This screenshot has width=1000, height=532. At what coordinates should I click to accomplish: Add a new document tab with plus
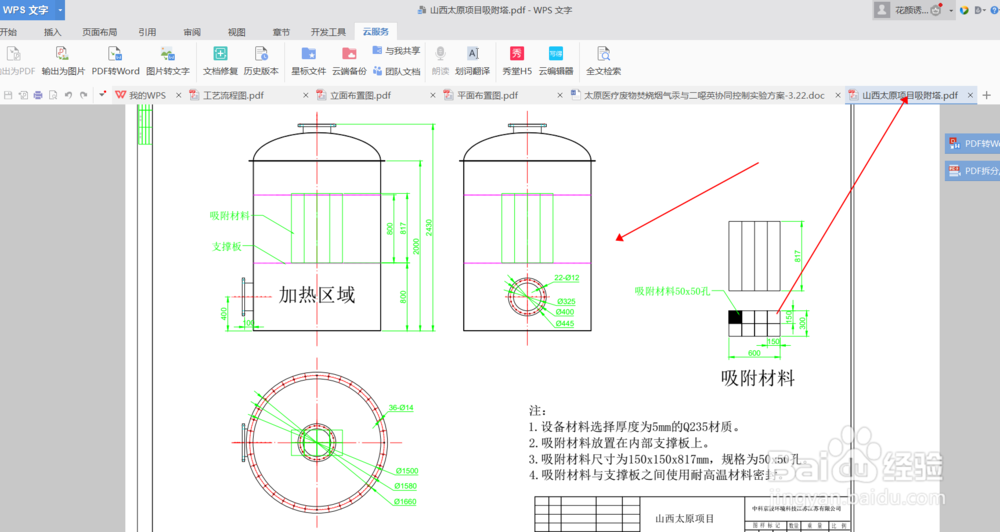click(987, 95)
